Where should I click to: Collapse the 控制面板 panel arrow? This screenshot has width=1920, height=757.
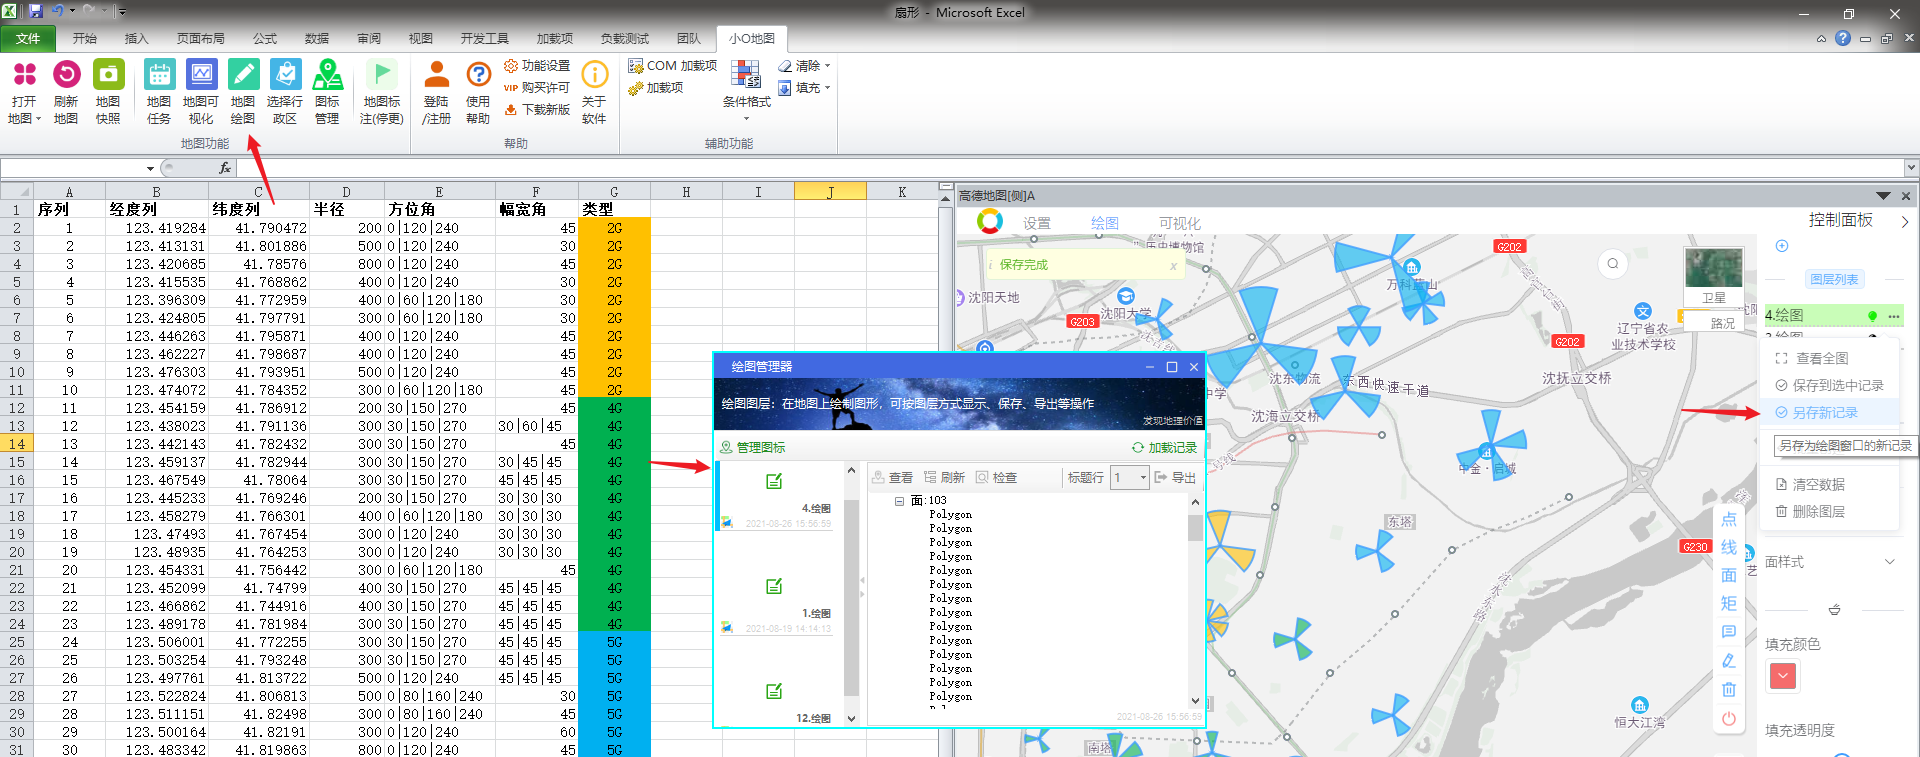pyautogui.click(x=1904, y=221)
